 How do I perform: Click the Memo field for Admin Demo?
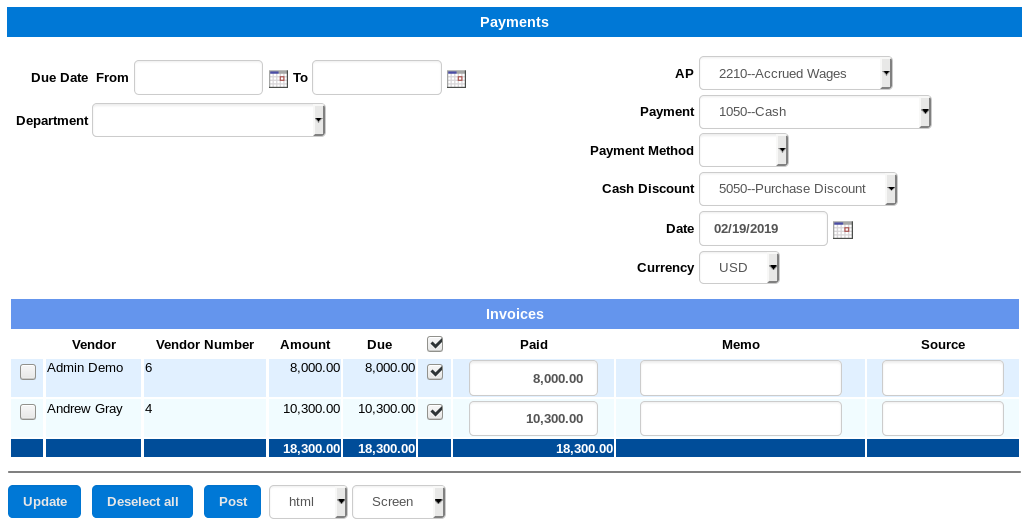click(x=741, y=378)
